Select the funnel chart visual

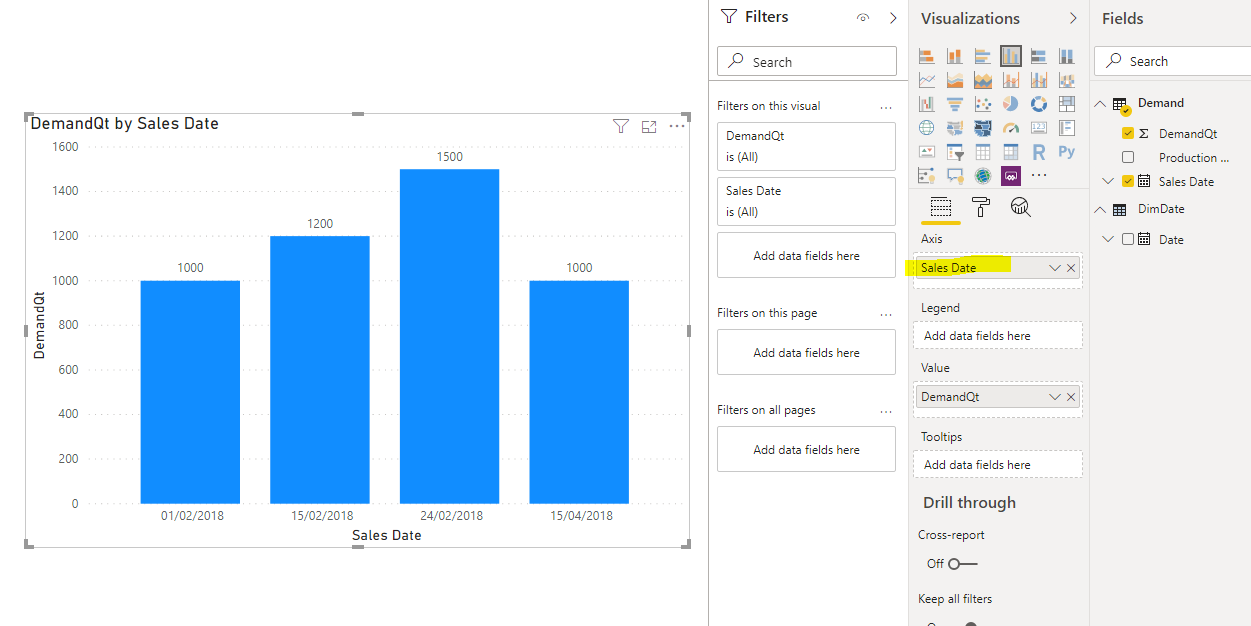click(955, 104)
